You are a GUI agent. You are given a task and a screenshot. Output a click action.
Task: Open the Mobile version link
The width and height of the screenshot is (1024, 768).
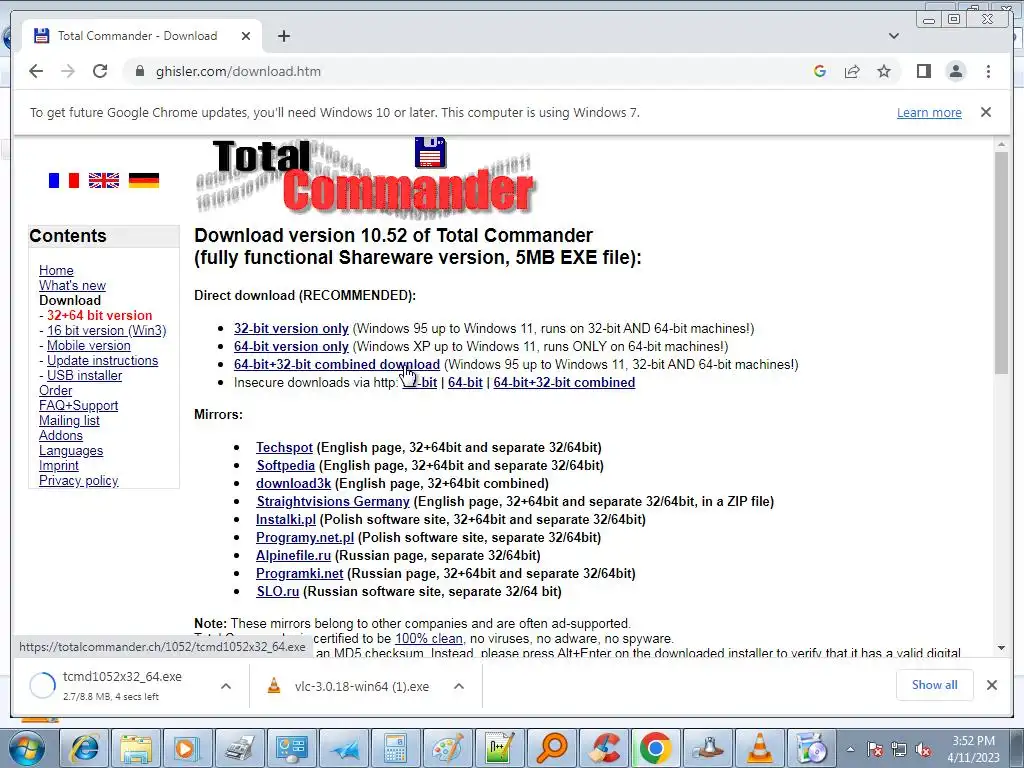(x=89, y=345)
